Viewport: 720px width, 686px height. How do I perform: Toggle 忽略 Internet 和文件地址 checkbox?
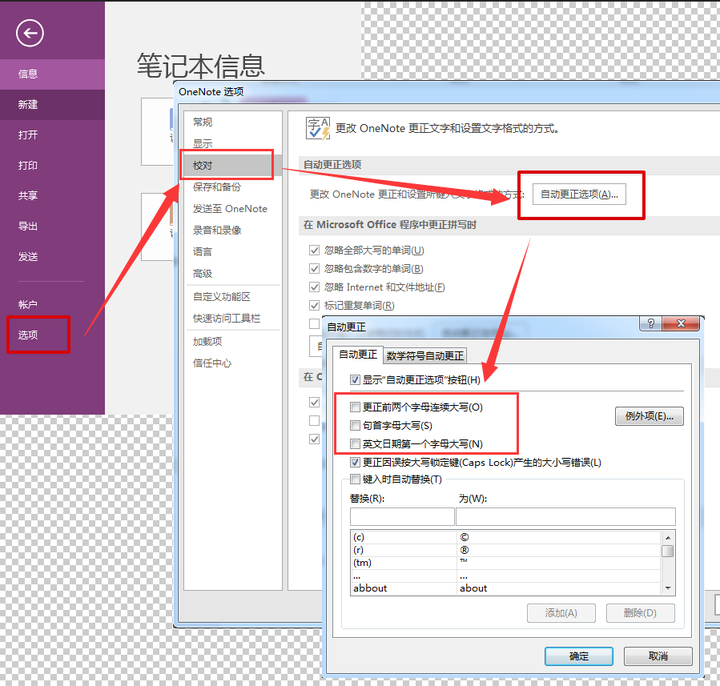pos(315,287)
